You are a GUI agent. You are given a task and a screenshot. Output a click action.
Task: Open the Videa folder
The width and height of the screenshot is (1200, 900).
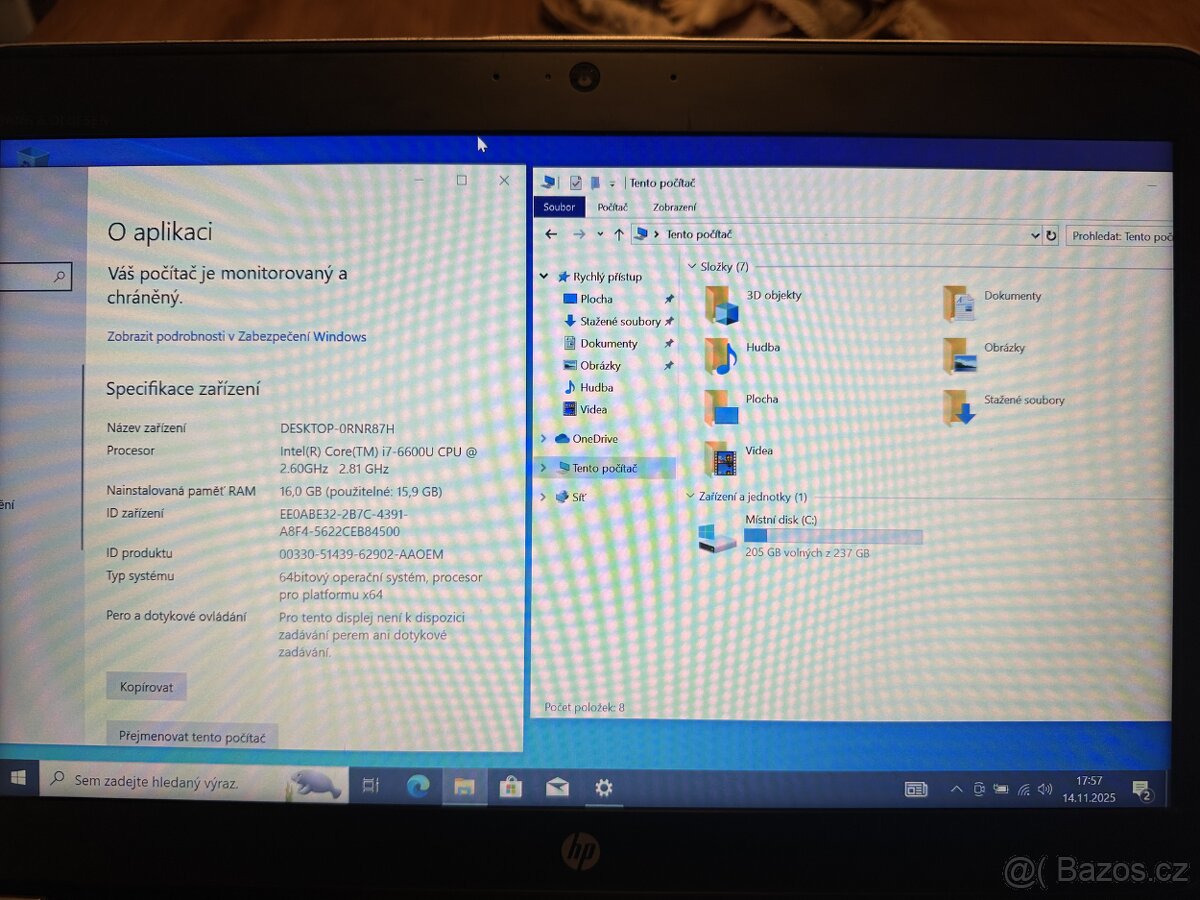(x=722, y=460)
